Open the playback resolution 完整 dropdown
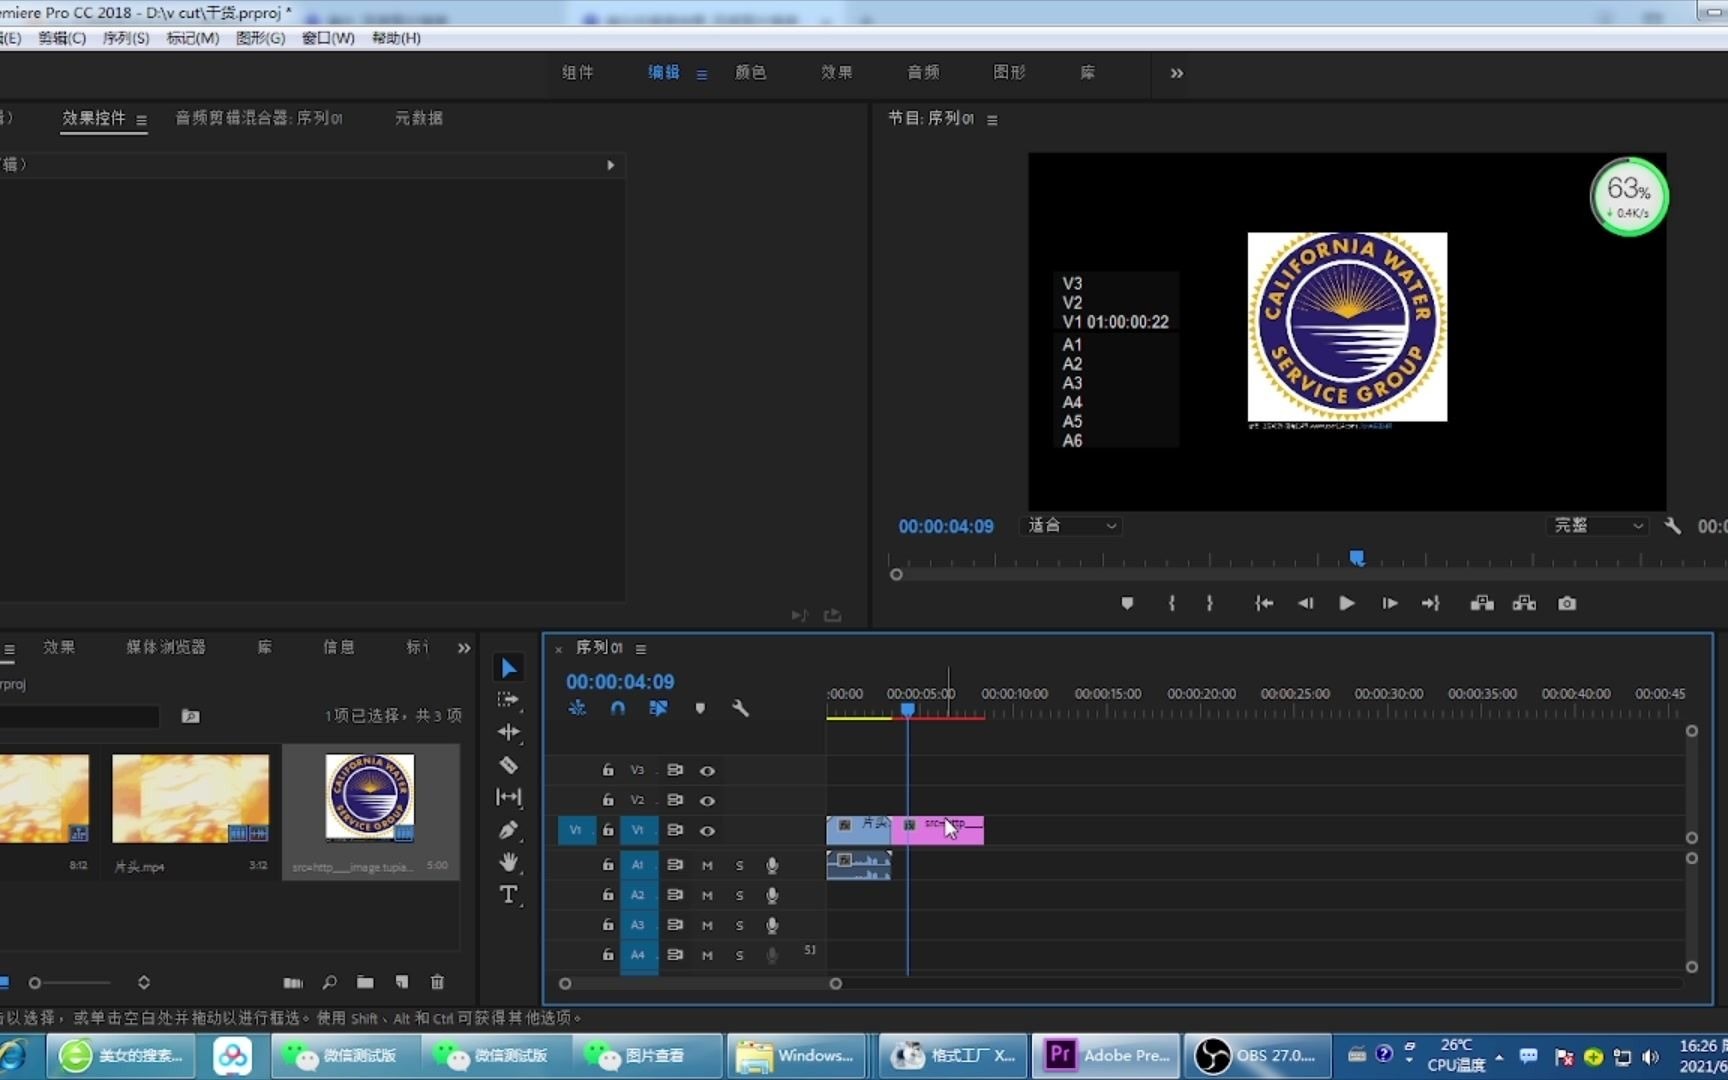This screenshot has width=1728, height=1080. click(x=1598, y=526)
